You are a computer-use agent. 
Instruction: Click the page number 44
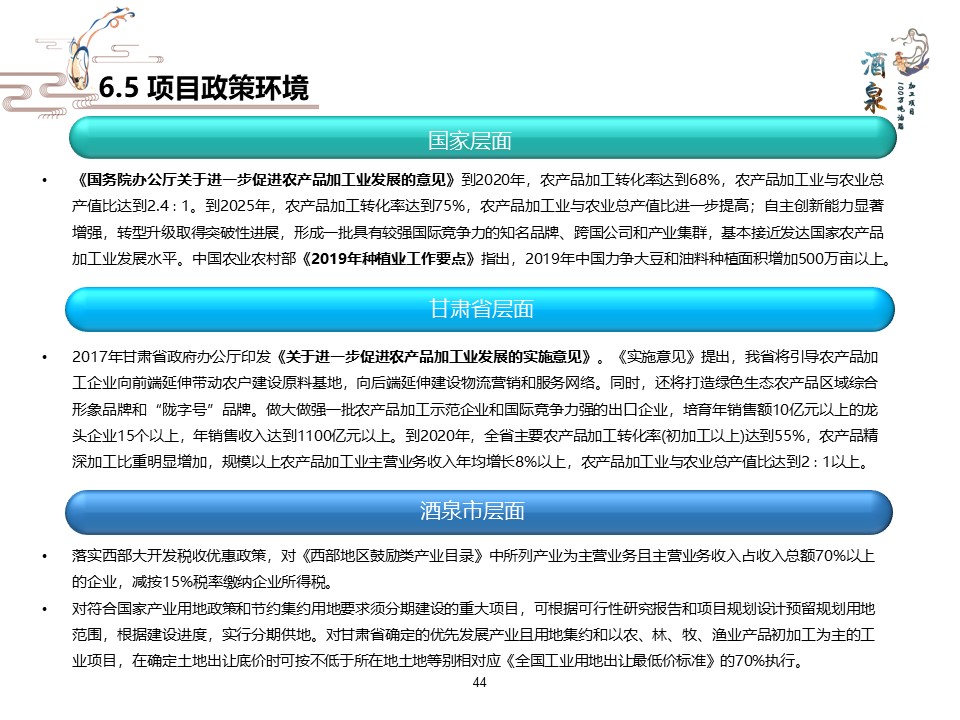point(479,683)
